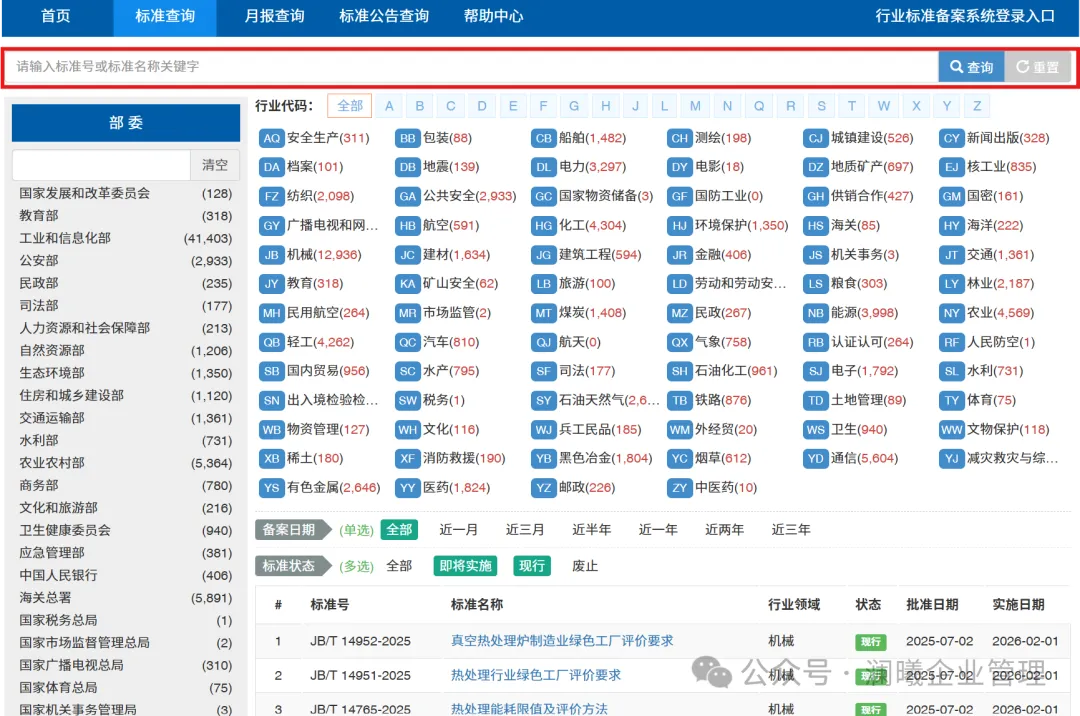Open standard 真空热处理炉制造业绿色工厂评价要求
This screenshot has width=1080, height=716.
point(562,641)
